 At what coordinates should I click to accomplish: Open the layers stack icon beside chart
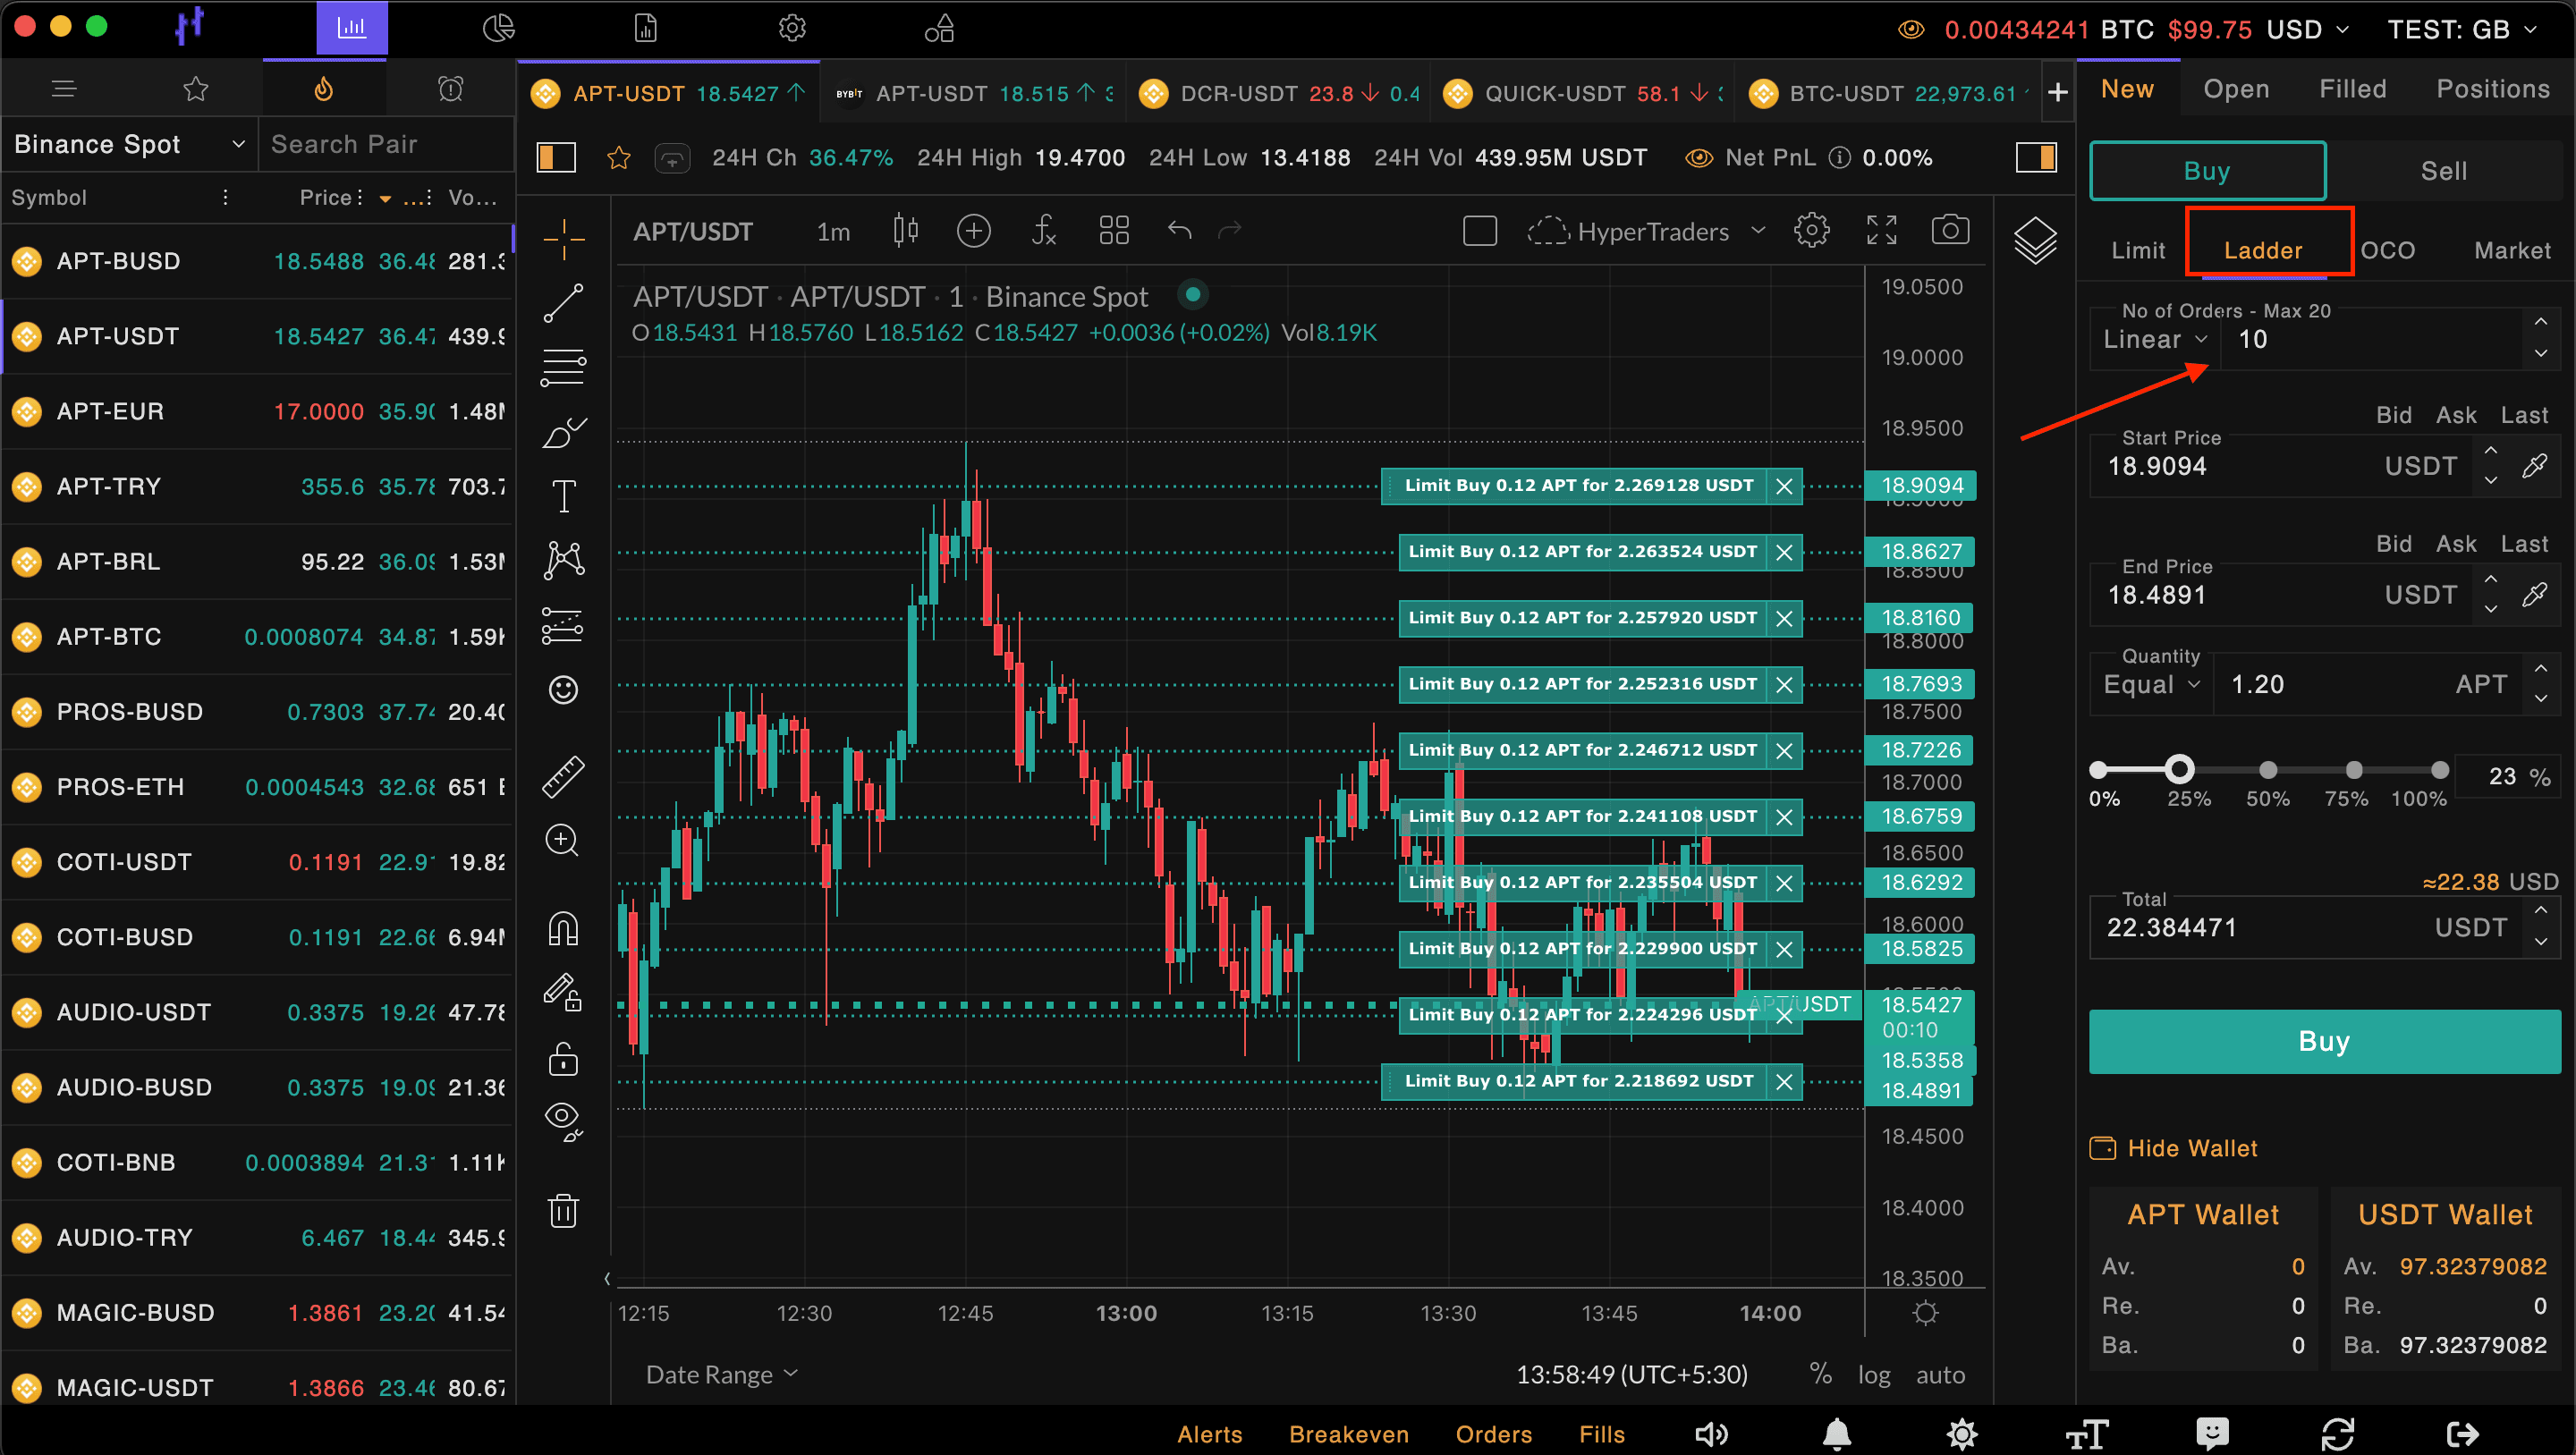click(x=2035, y=240)
